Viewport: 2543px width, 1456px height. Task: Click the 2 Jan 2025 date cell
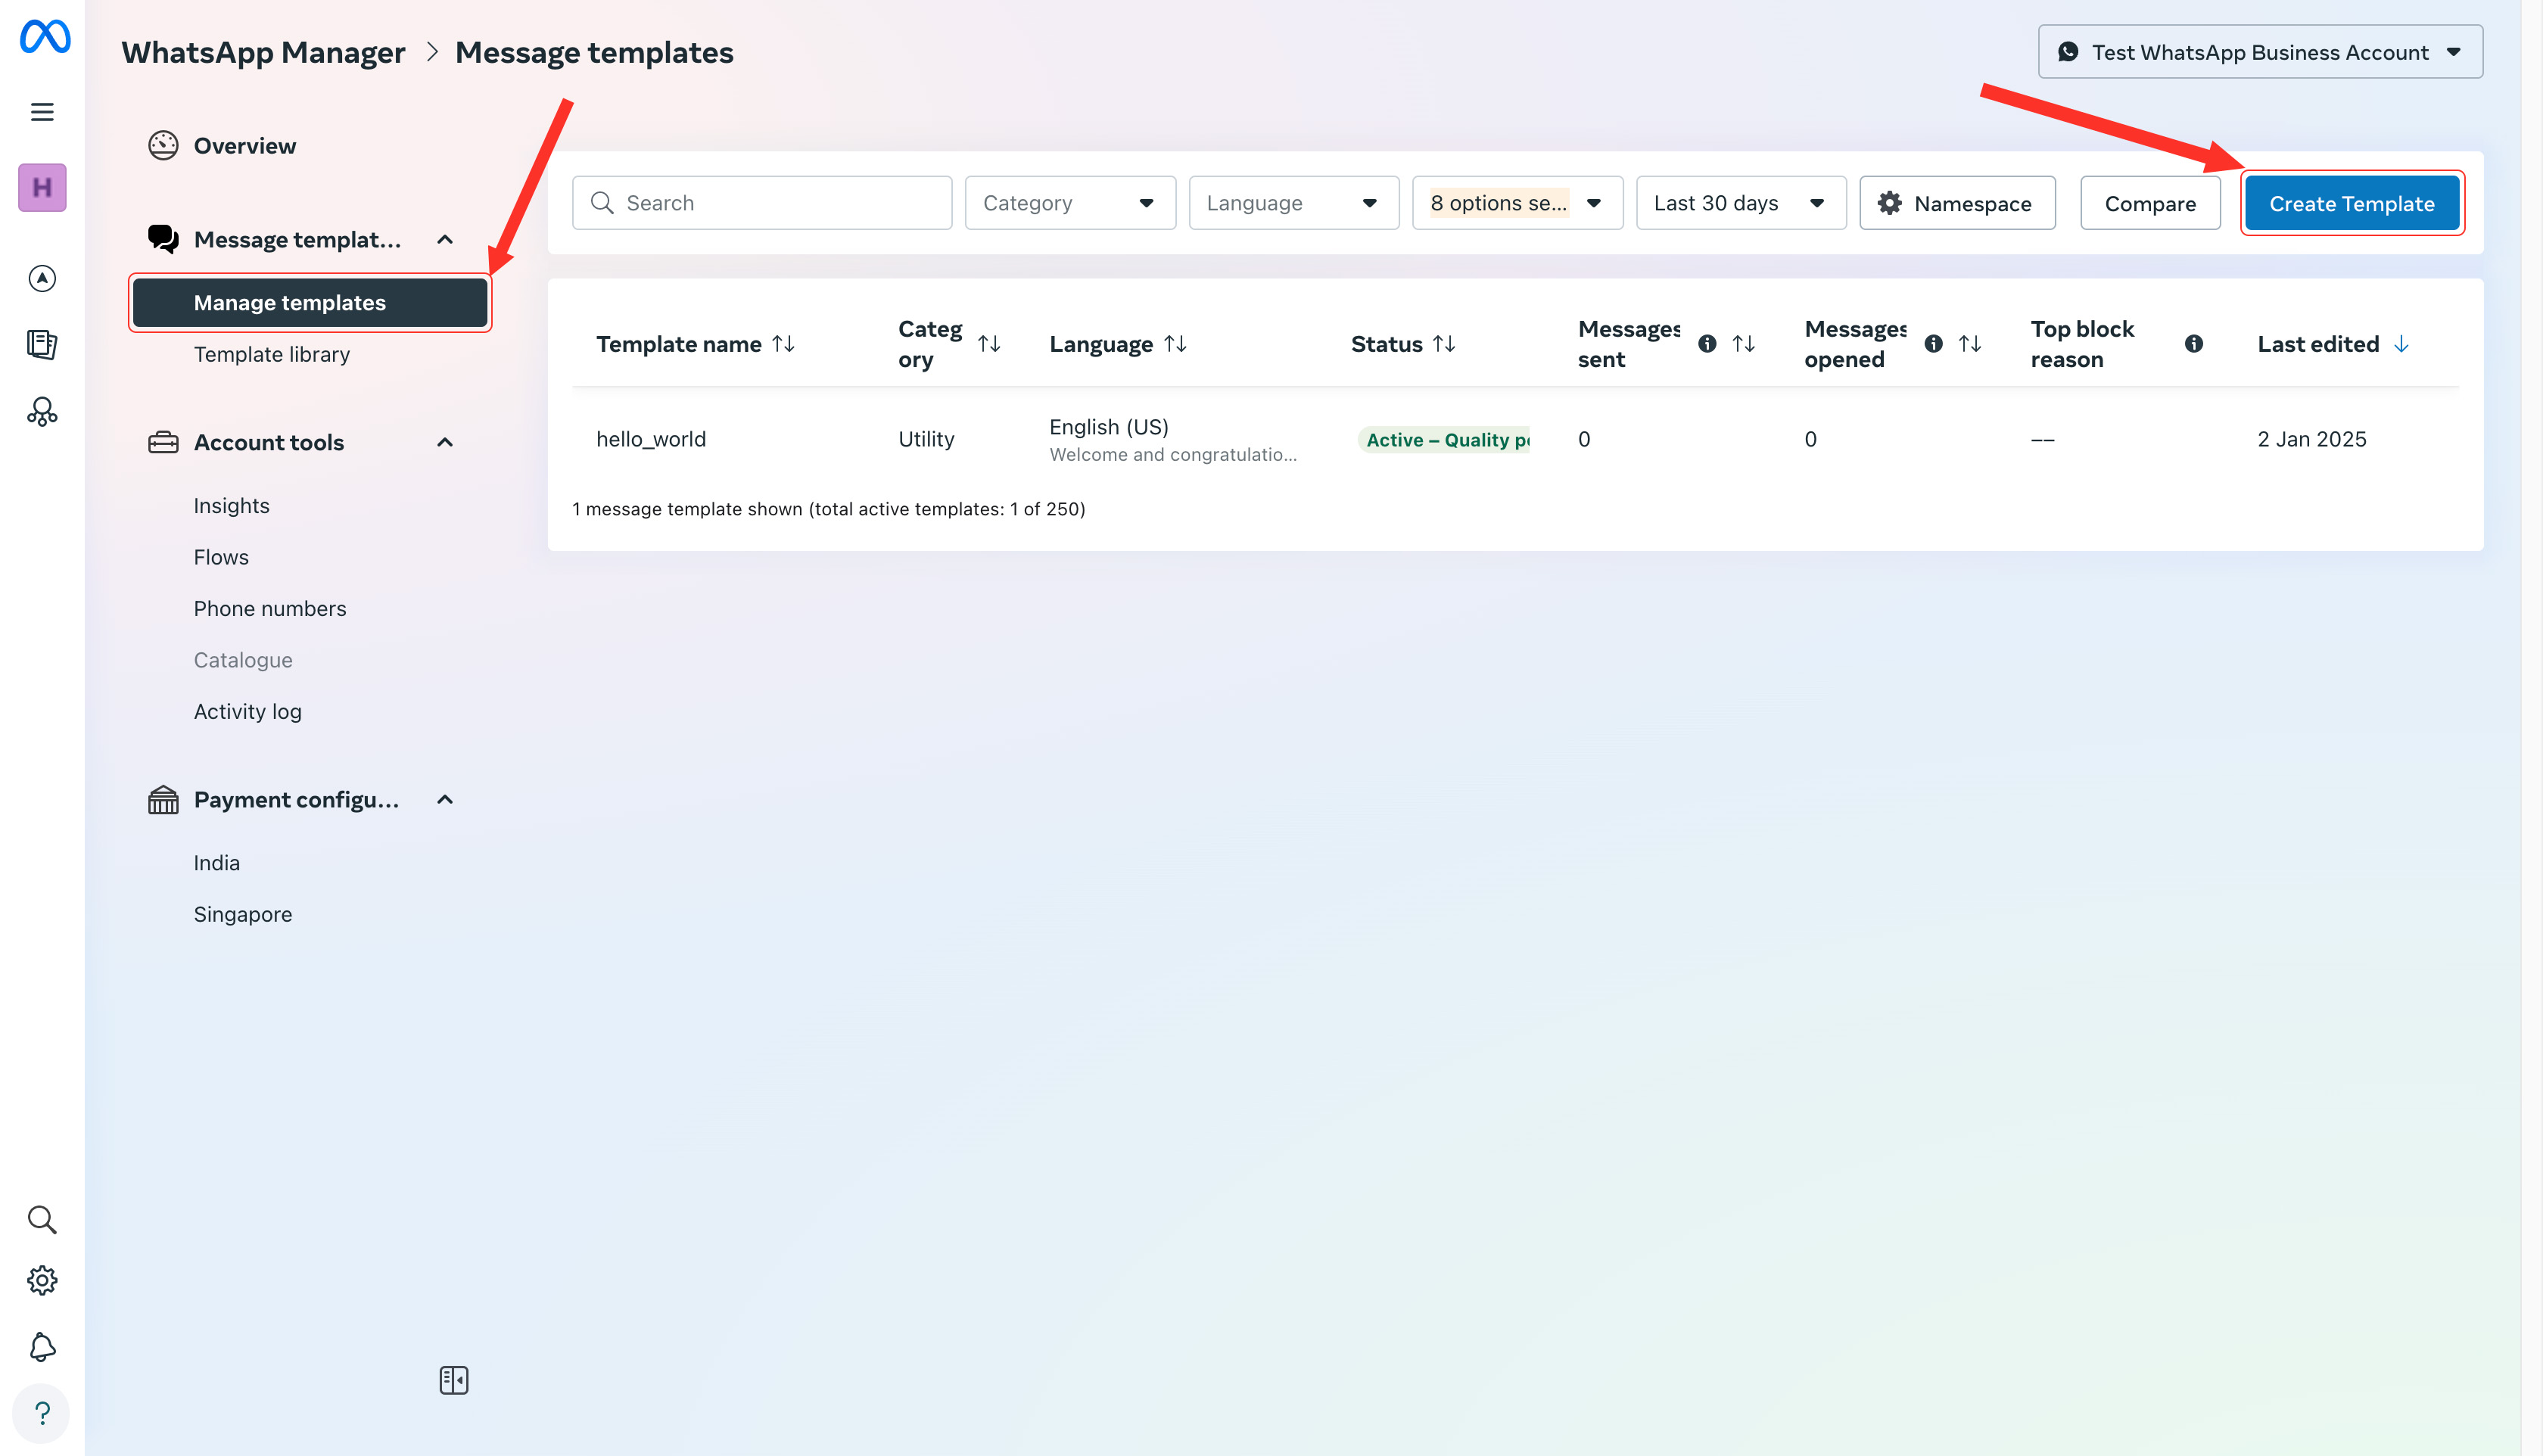pos(2312,439)
